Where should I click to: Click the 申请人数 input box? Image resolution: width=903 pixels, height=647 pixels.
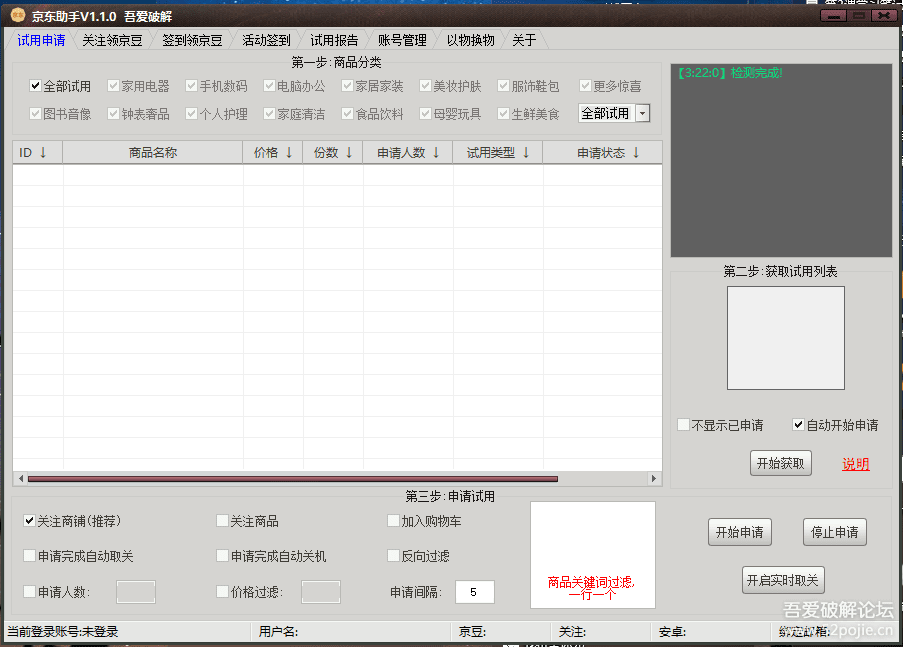click(136, 592)
